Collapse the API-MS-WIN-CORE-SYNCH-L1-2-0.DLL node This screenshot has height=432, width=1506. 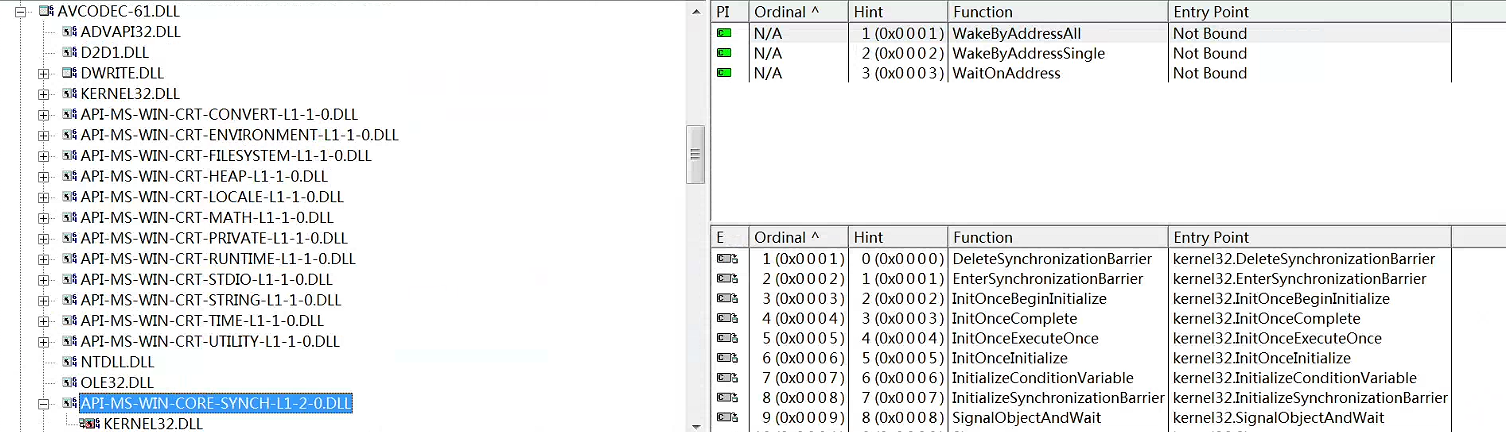(43, 403)
